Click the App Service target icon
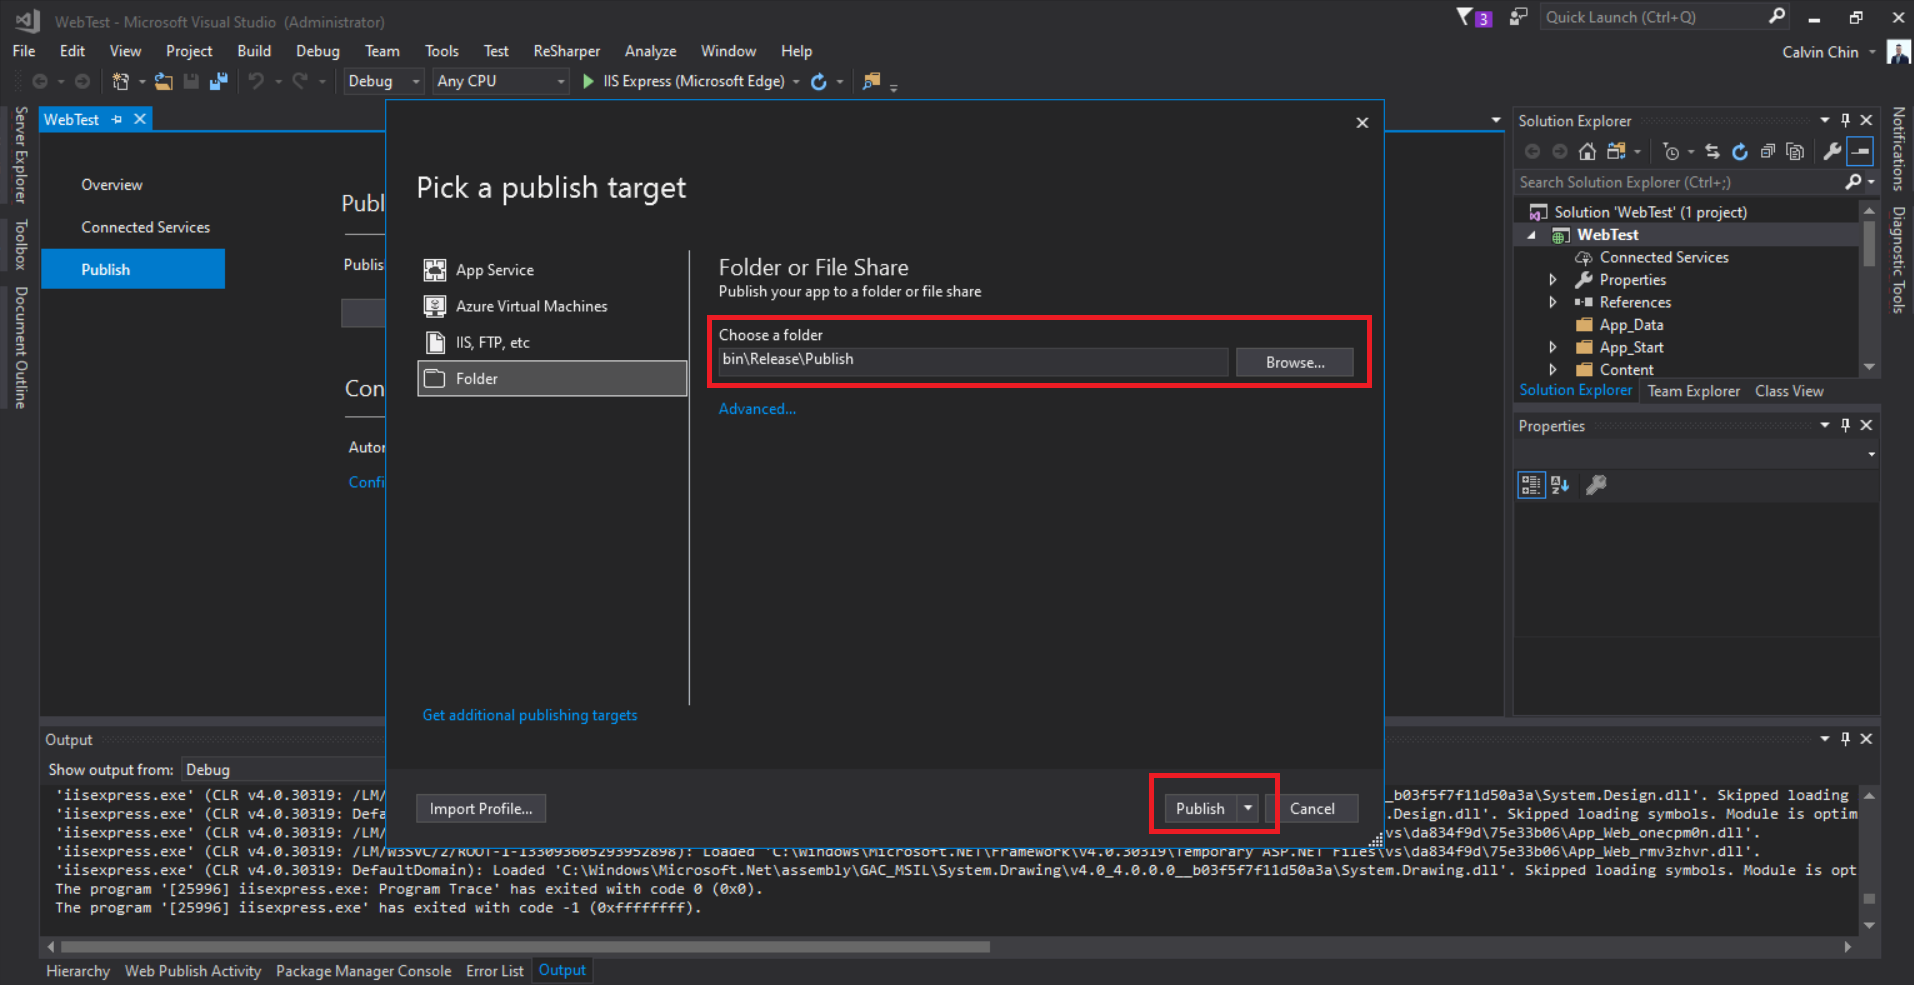The image size is (1914, 985). click(435, 270)
